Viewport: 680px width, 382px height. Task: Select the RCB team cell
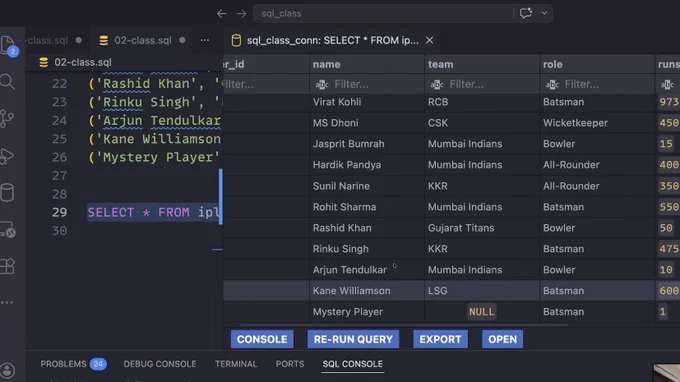pyautogui.click(x=482, y=102)
